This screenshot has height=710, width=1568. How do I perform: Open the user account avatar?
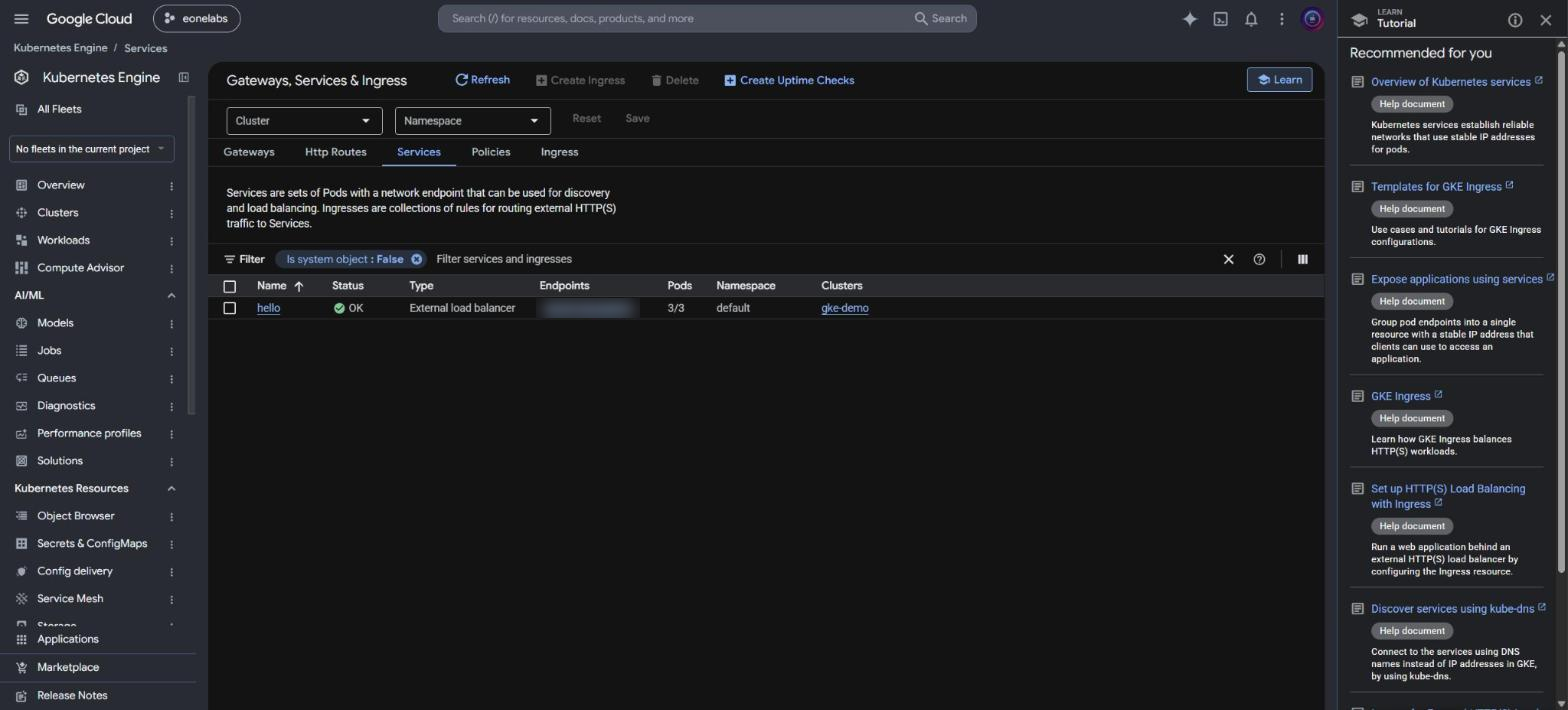(1312, 19)
